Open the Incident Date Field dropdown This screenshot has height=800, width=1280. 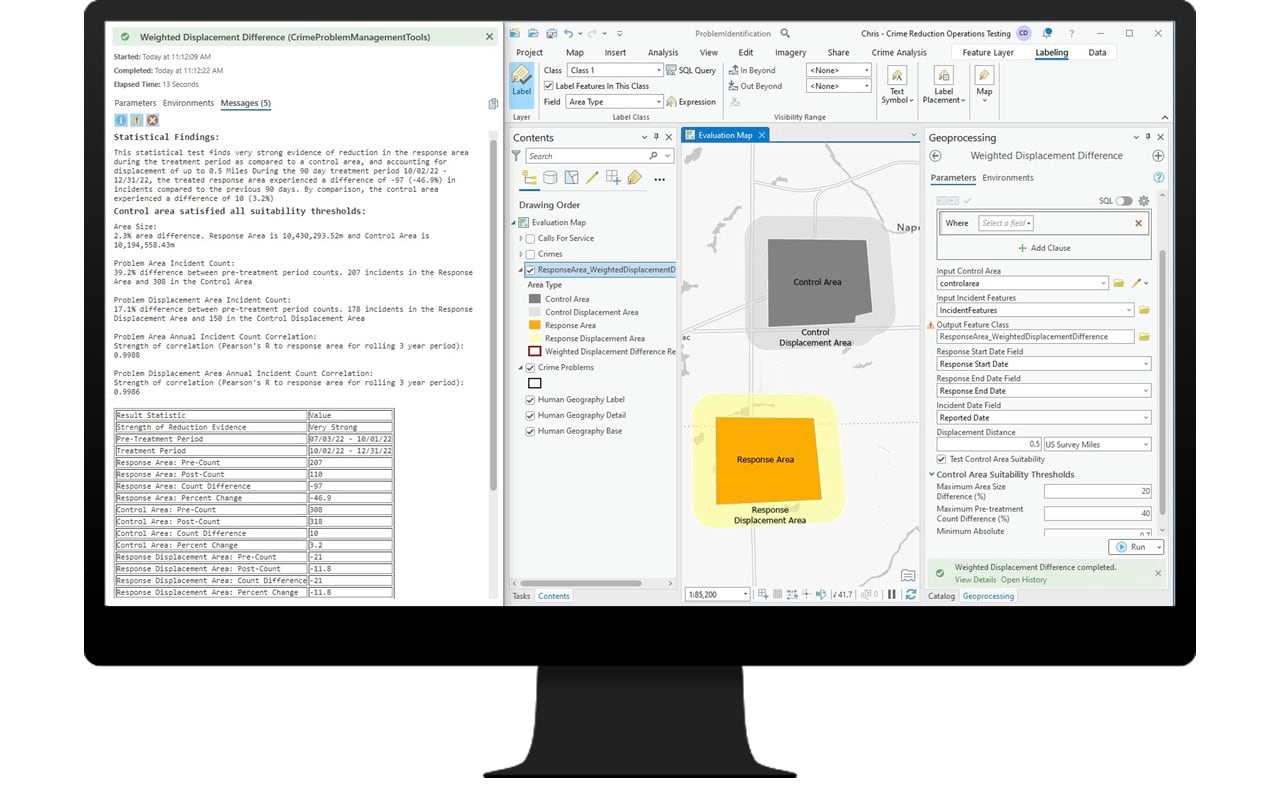(x=1044, y=418)
